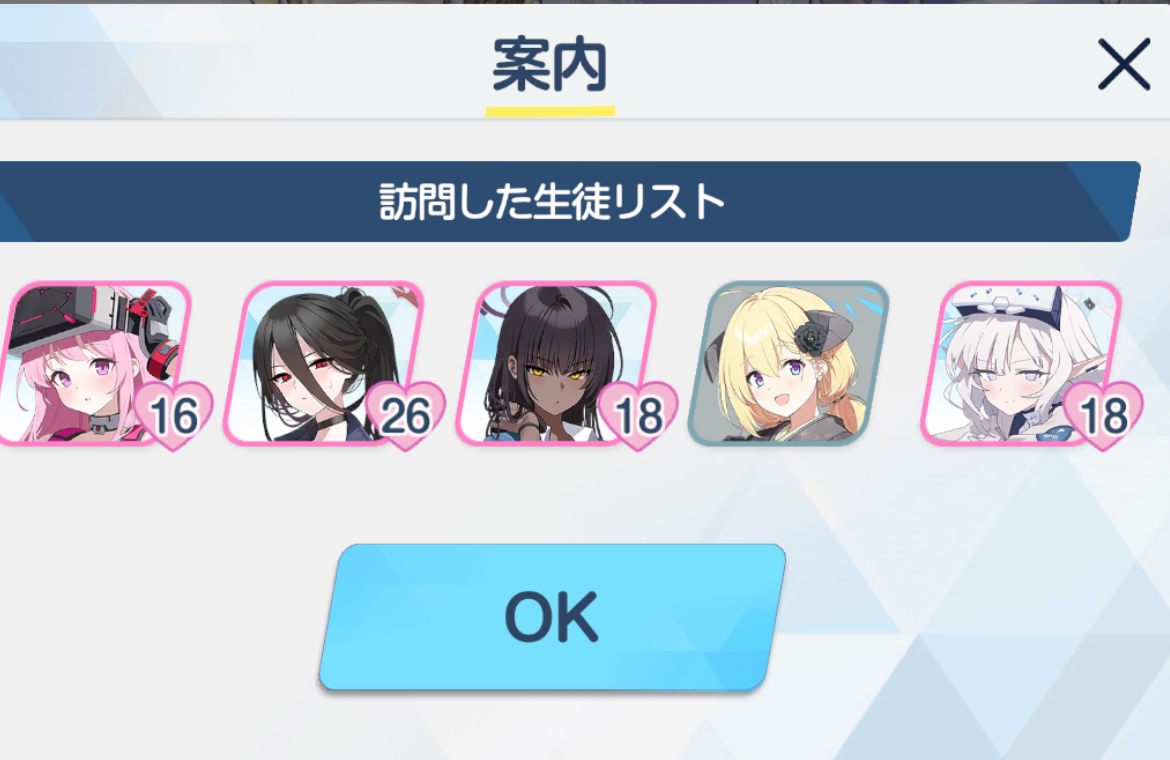This screenshot has height=760, width=1170.
Task: Select the pink-haired student portrait with helmet
Action: [x=94, y=363]
